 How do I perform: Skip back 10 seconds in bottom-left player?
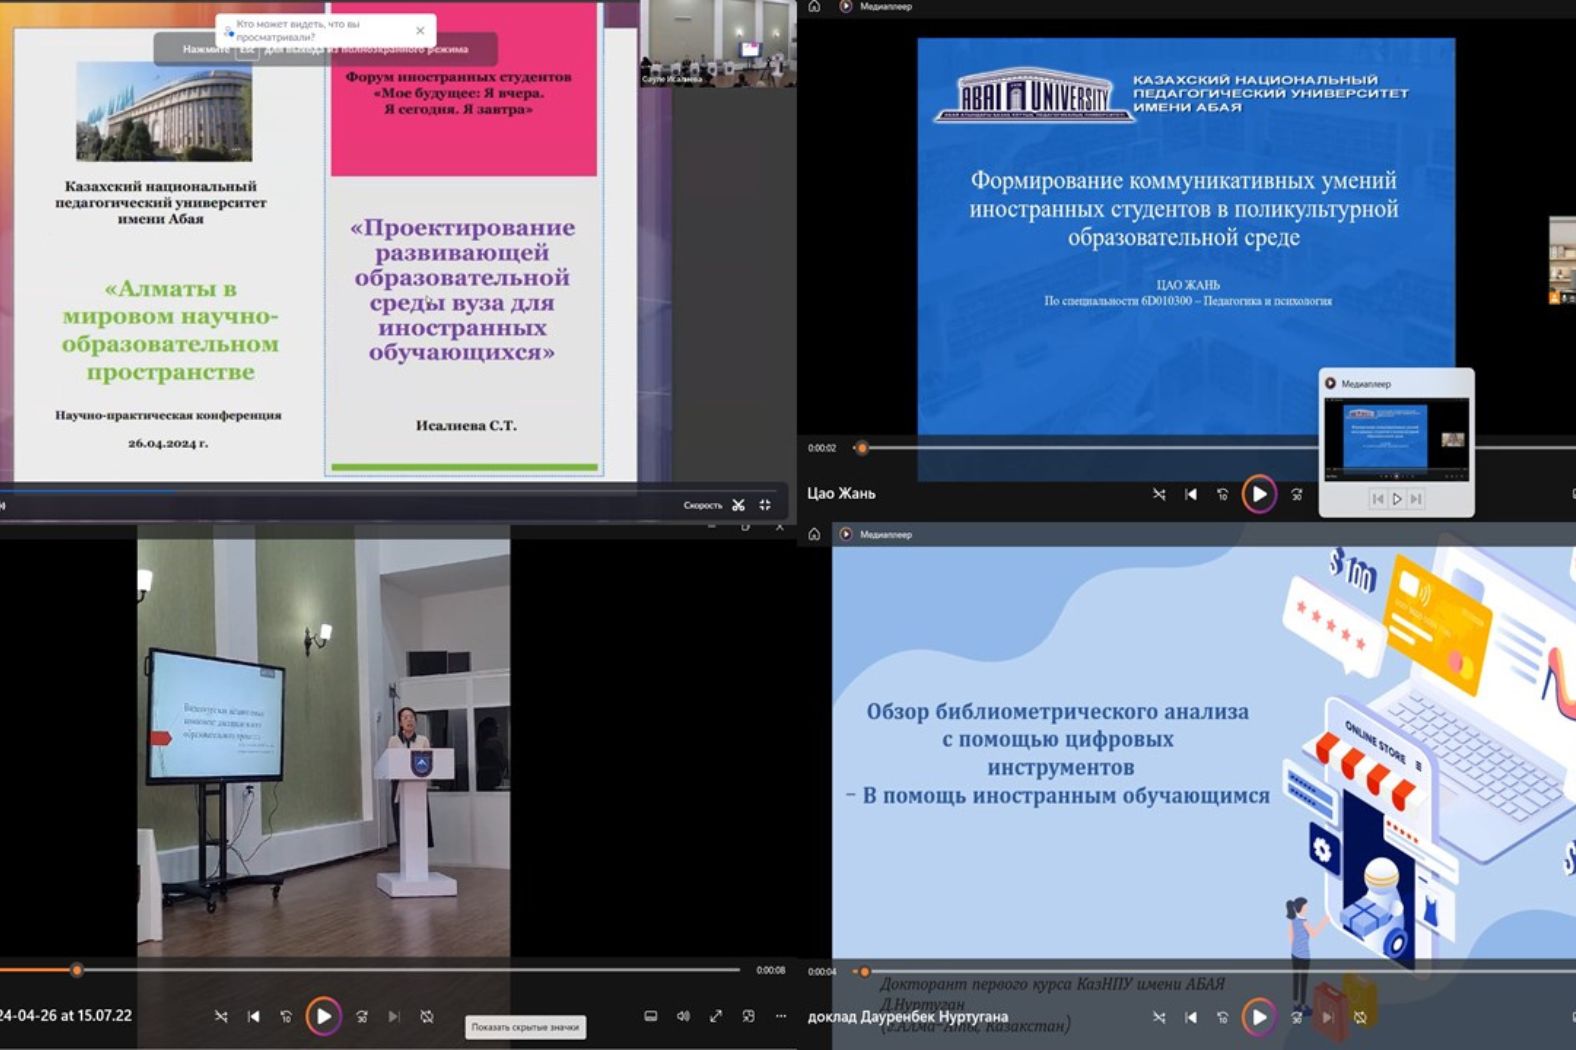(286, 1017)
